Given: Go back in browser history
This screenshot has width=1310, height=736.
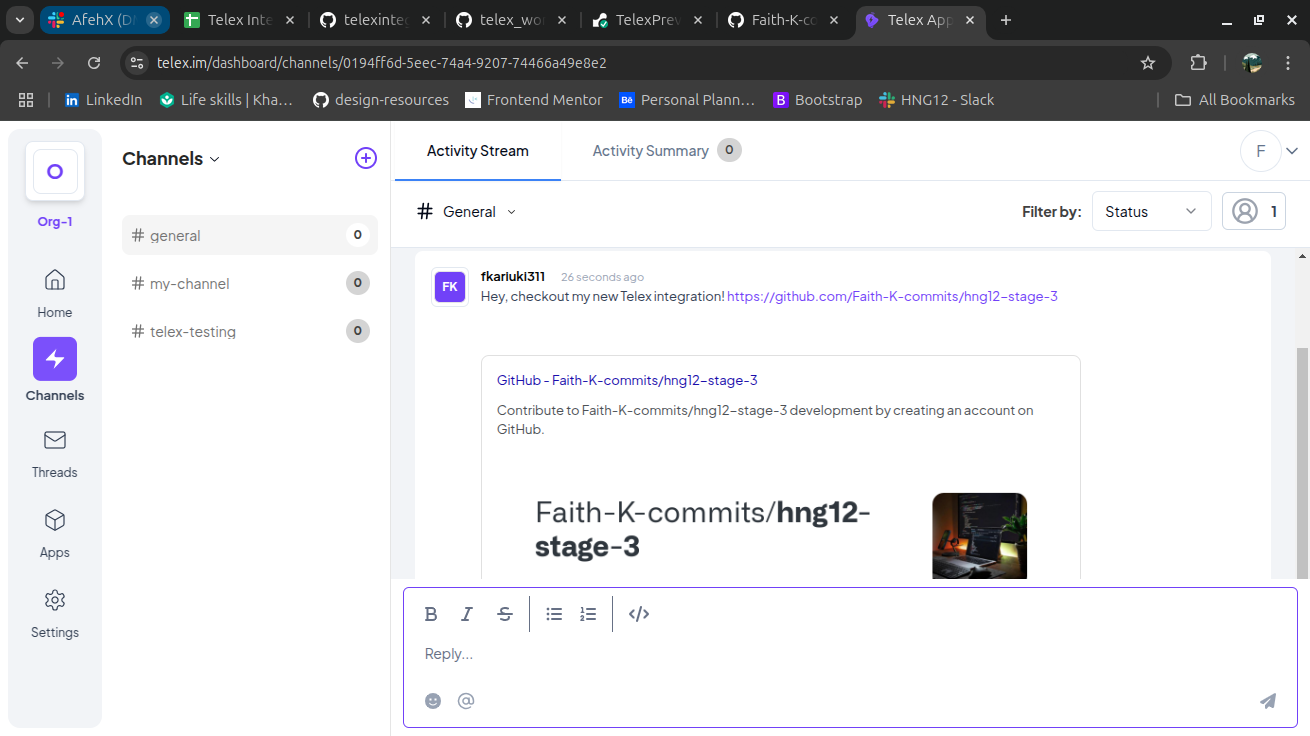Looking at the screenshot, I should pos(23,63).
